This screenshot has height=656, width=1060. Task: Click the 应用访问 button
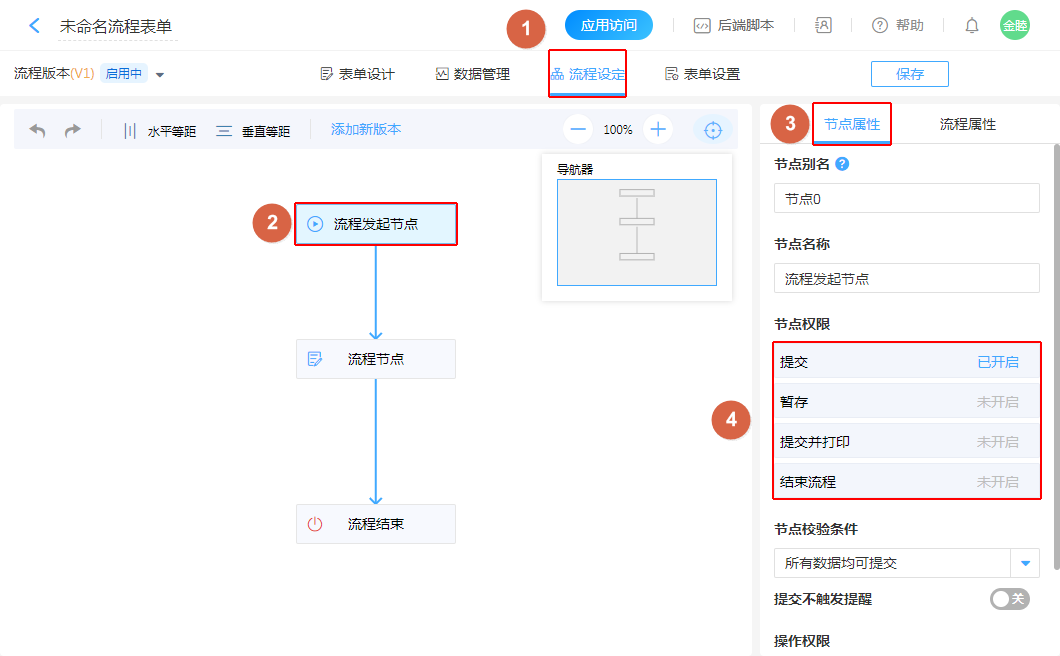tap(608, 26)
